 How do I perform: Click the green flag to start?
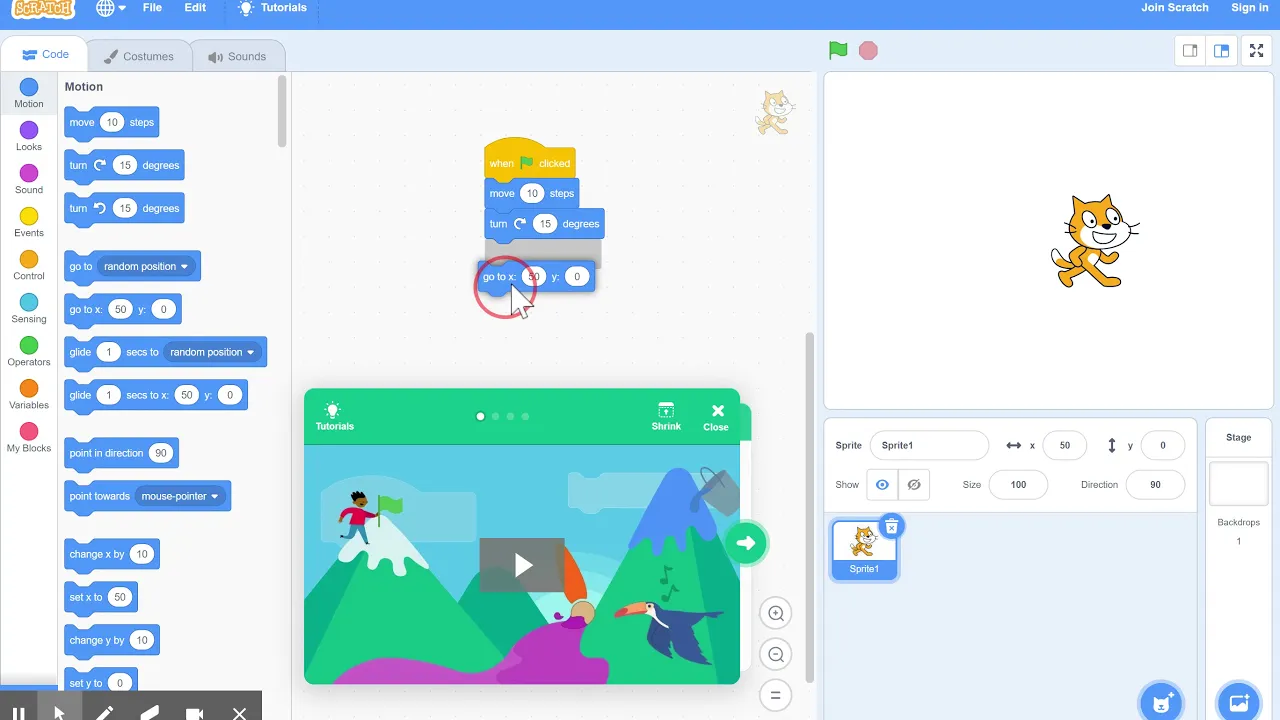(x=838, y=50)
